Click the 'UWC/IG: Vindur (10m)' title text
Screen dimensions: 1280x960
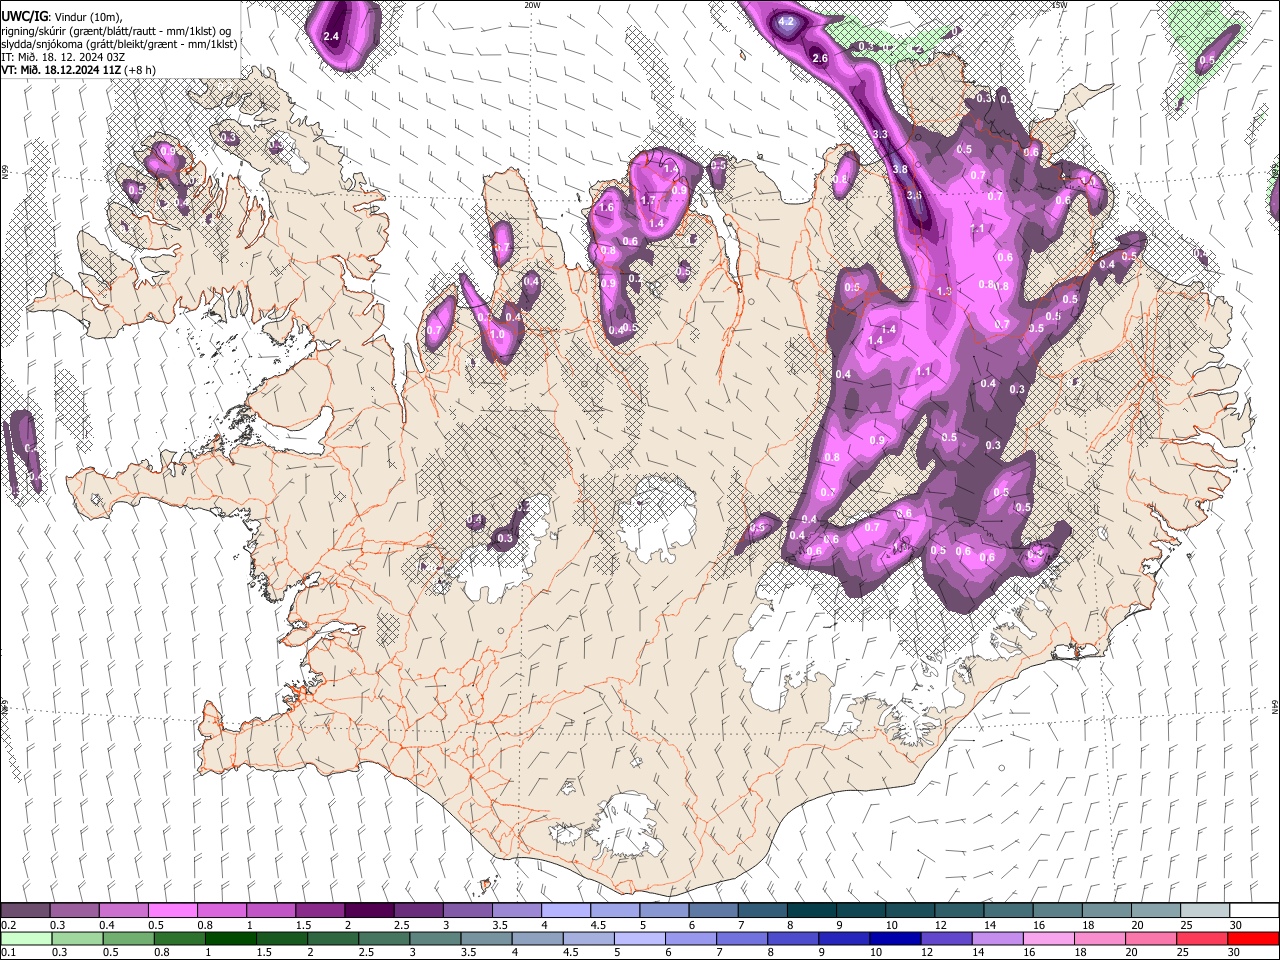pos(62,16)
